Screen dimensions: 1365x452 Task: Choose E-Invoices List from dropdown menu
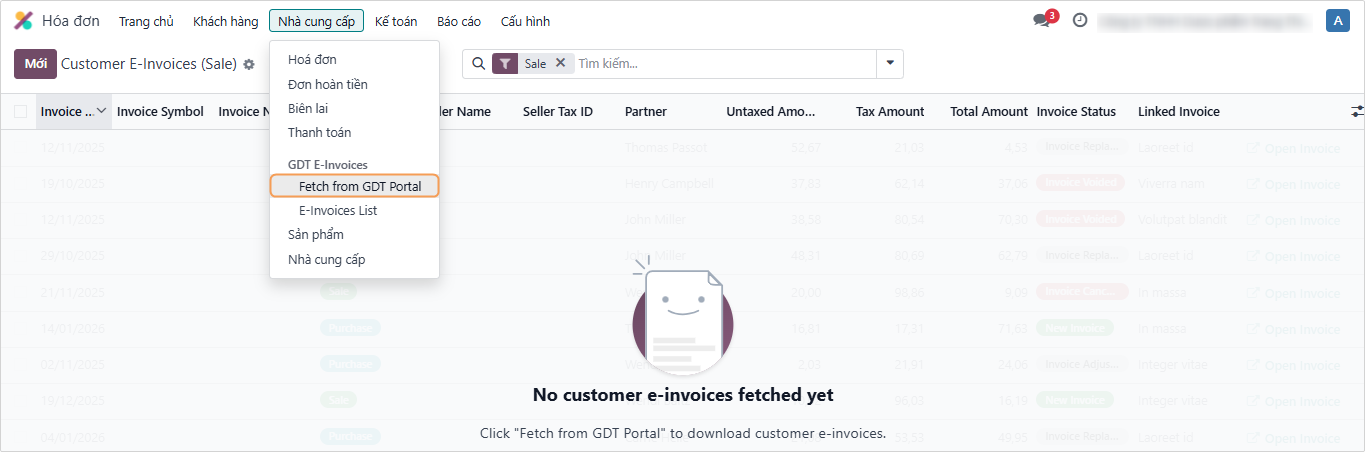coord(338,211)
